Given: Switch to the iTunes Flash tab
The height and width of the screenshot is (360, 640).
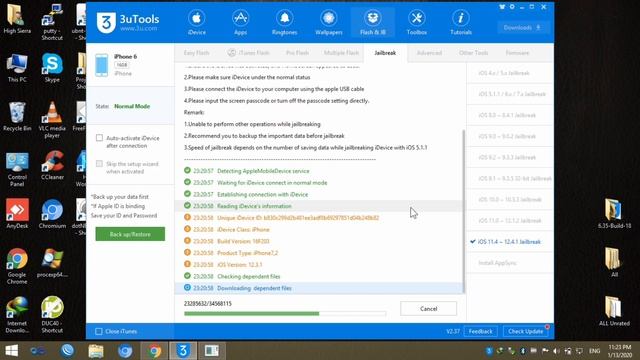Looking at the screenshot, I should [x=249, y=53].
